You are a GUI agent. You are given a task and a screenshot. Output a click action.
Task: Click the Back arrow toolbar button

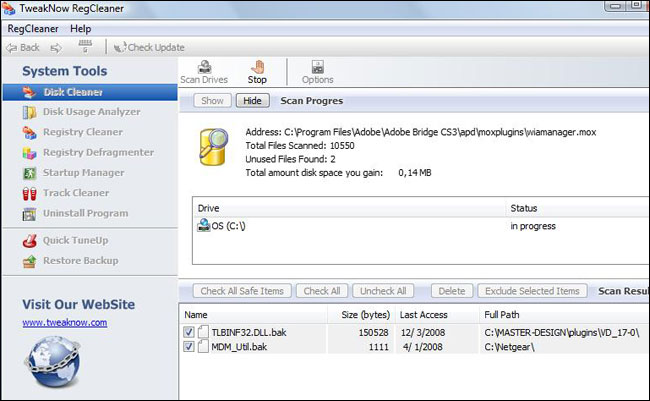click(x=22, y=48)
